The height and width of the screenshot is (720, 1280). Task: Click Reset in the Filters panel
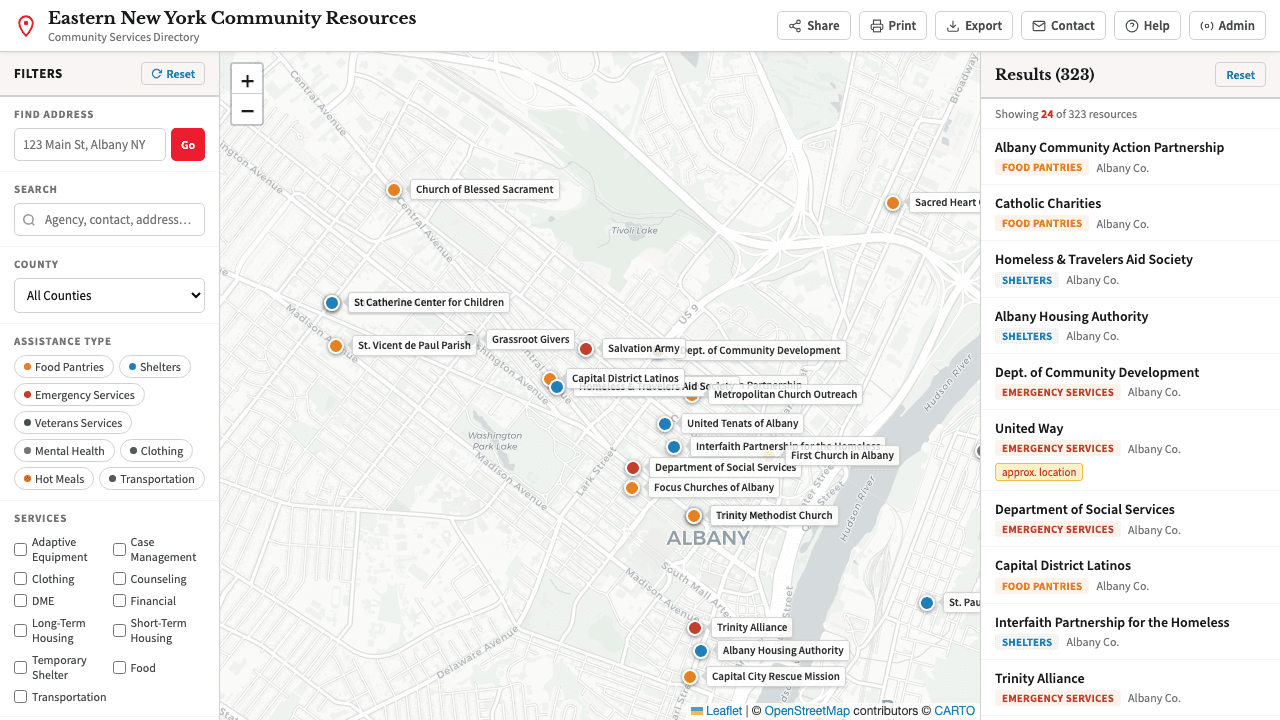coord(172,73)
